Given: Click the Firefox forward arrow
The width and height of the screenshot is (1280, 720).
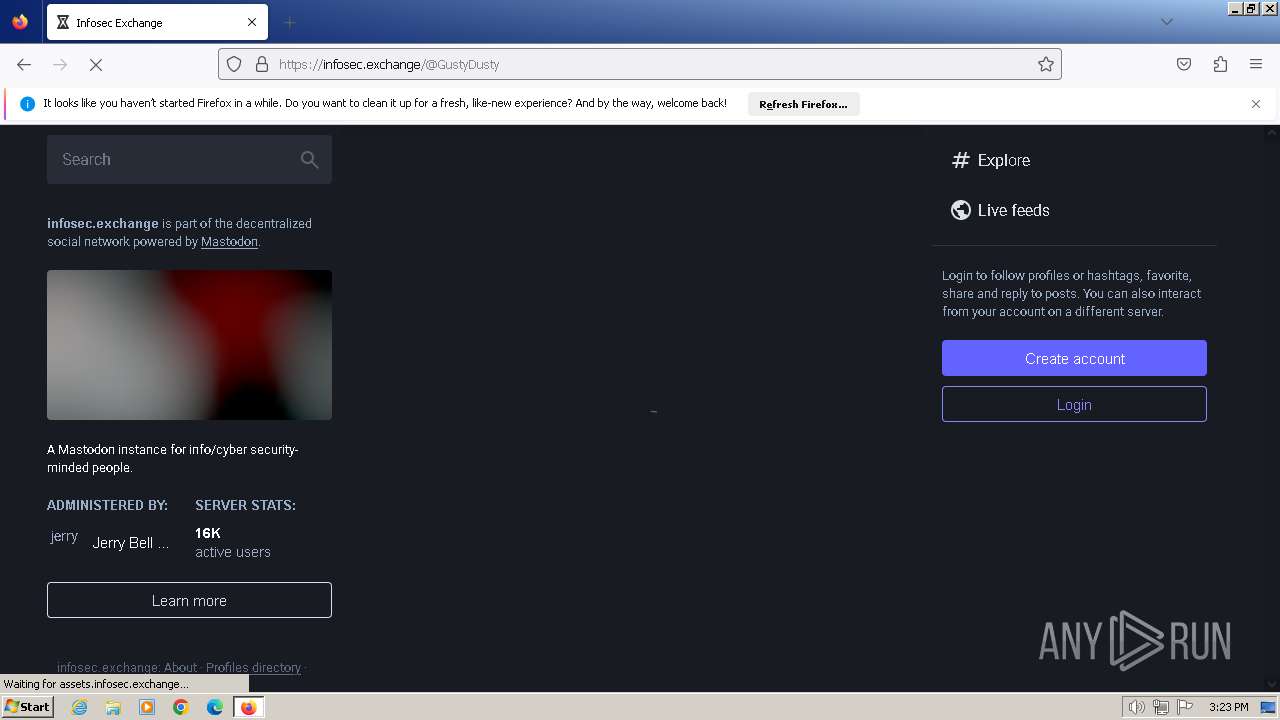Looking at the screenshot, I should (60, 64).
